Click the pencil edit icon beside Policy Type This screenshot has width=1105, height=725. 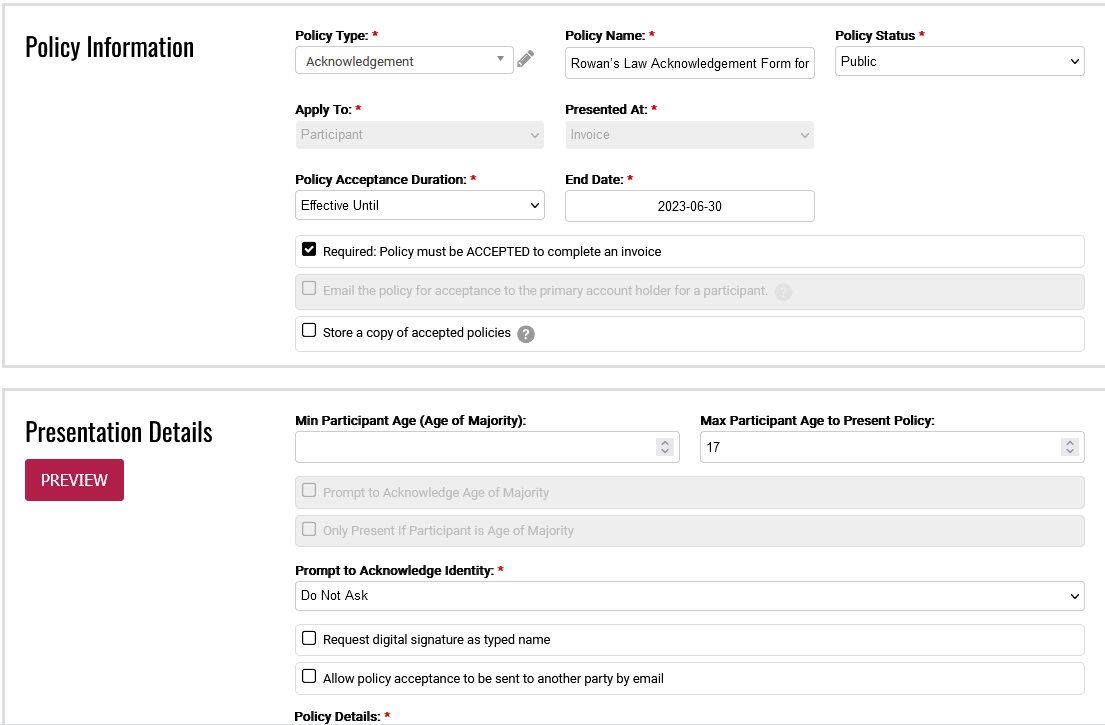click(526, 60)
